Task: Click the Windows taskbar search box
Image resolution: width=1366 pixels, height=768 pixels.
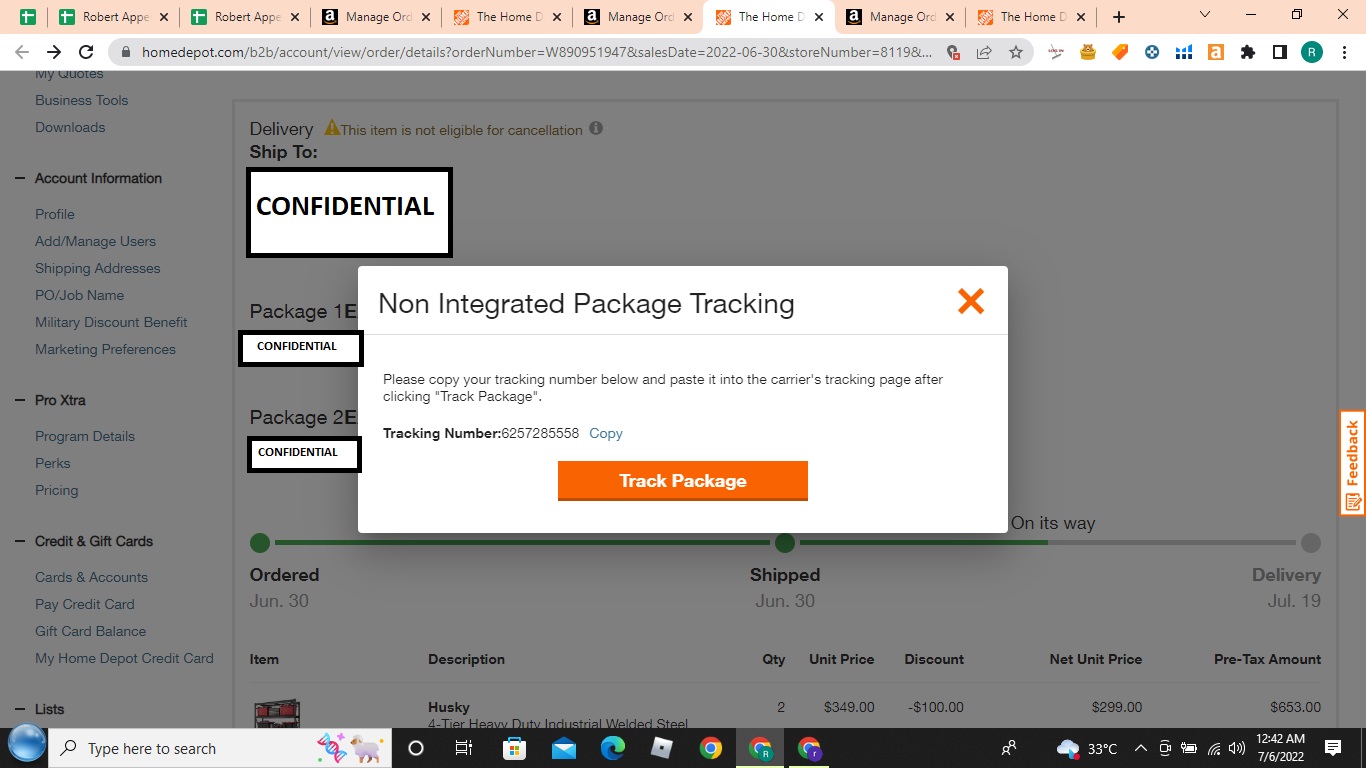Action: click(x=220, y=748)
